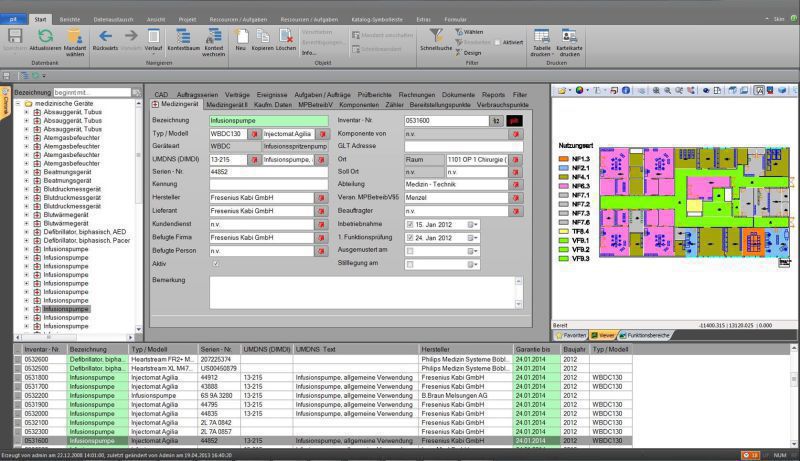The image size is (800, 461).
Task: Click Karteikarte drucken icon
Action: click(569, 36)
